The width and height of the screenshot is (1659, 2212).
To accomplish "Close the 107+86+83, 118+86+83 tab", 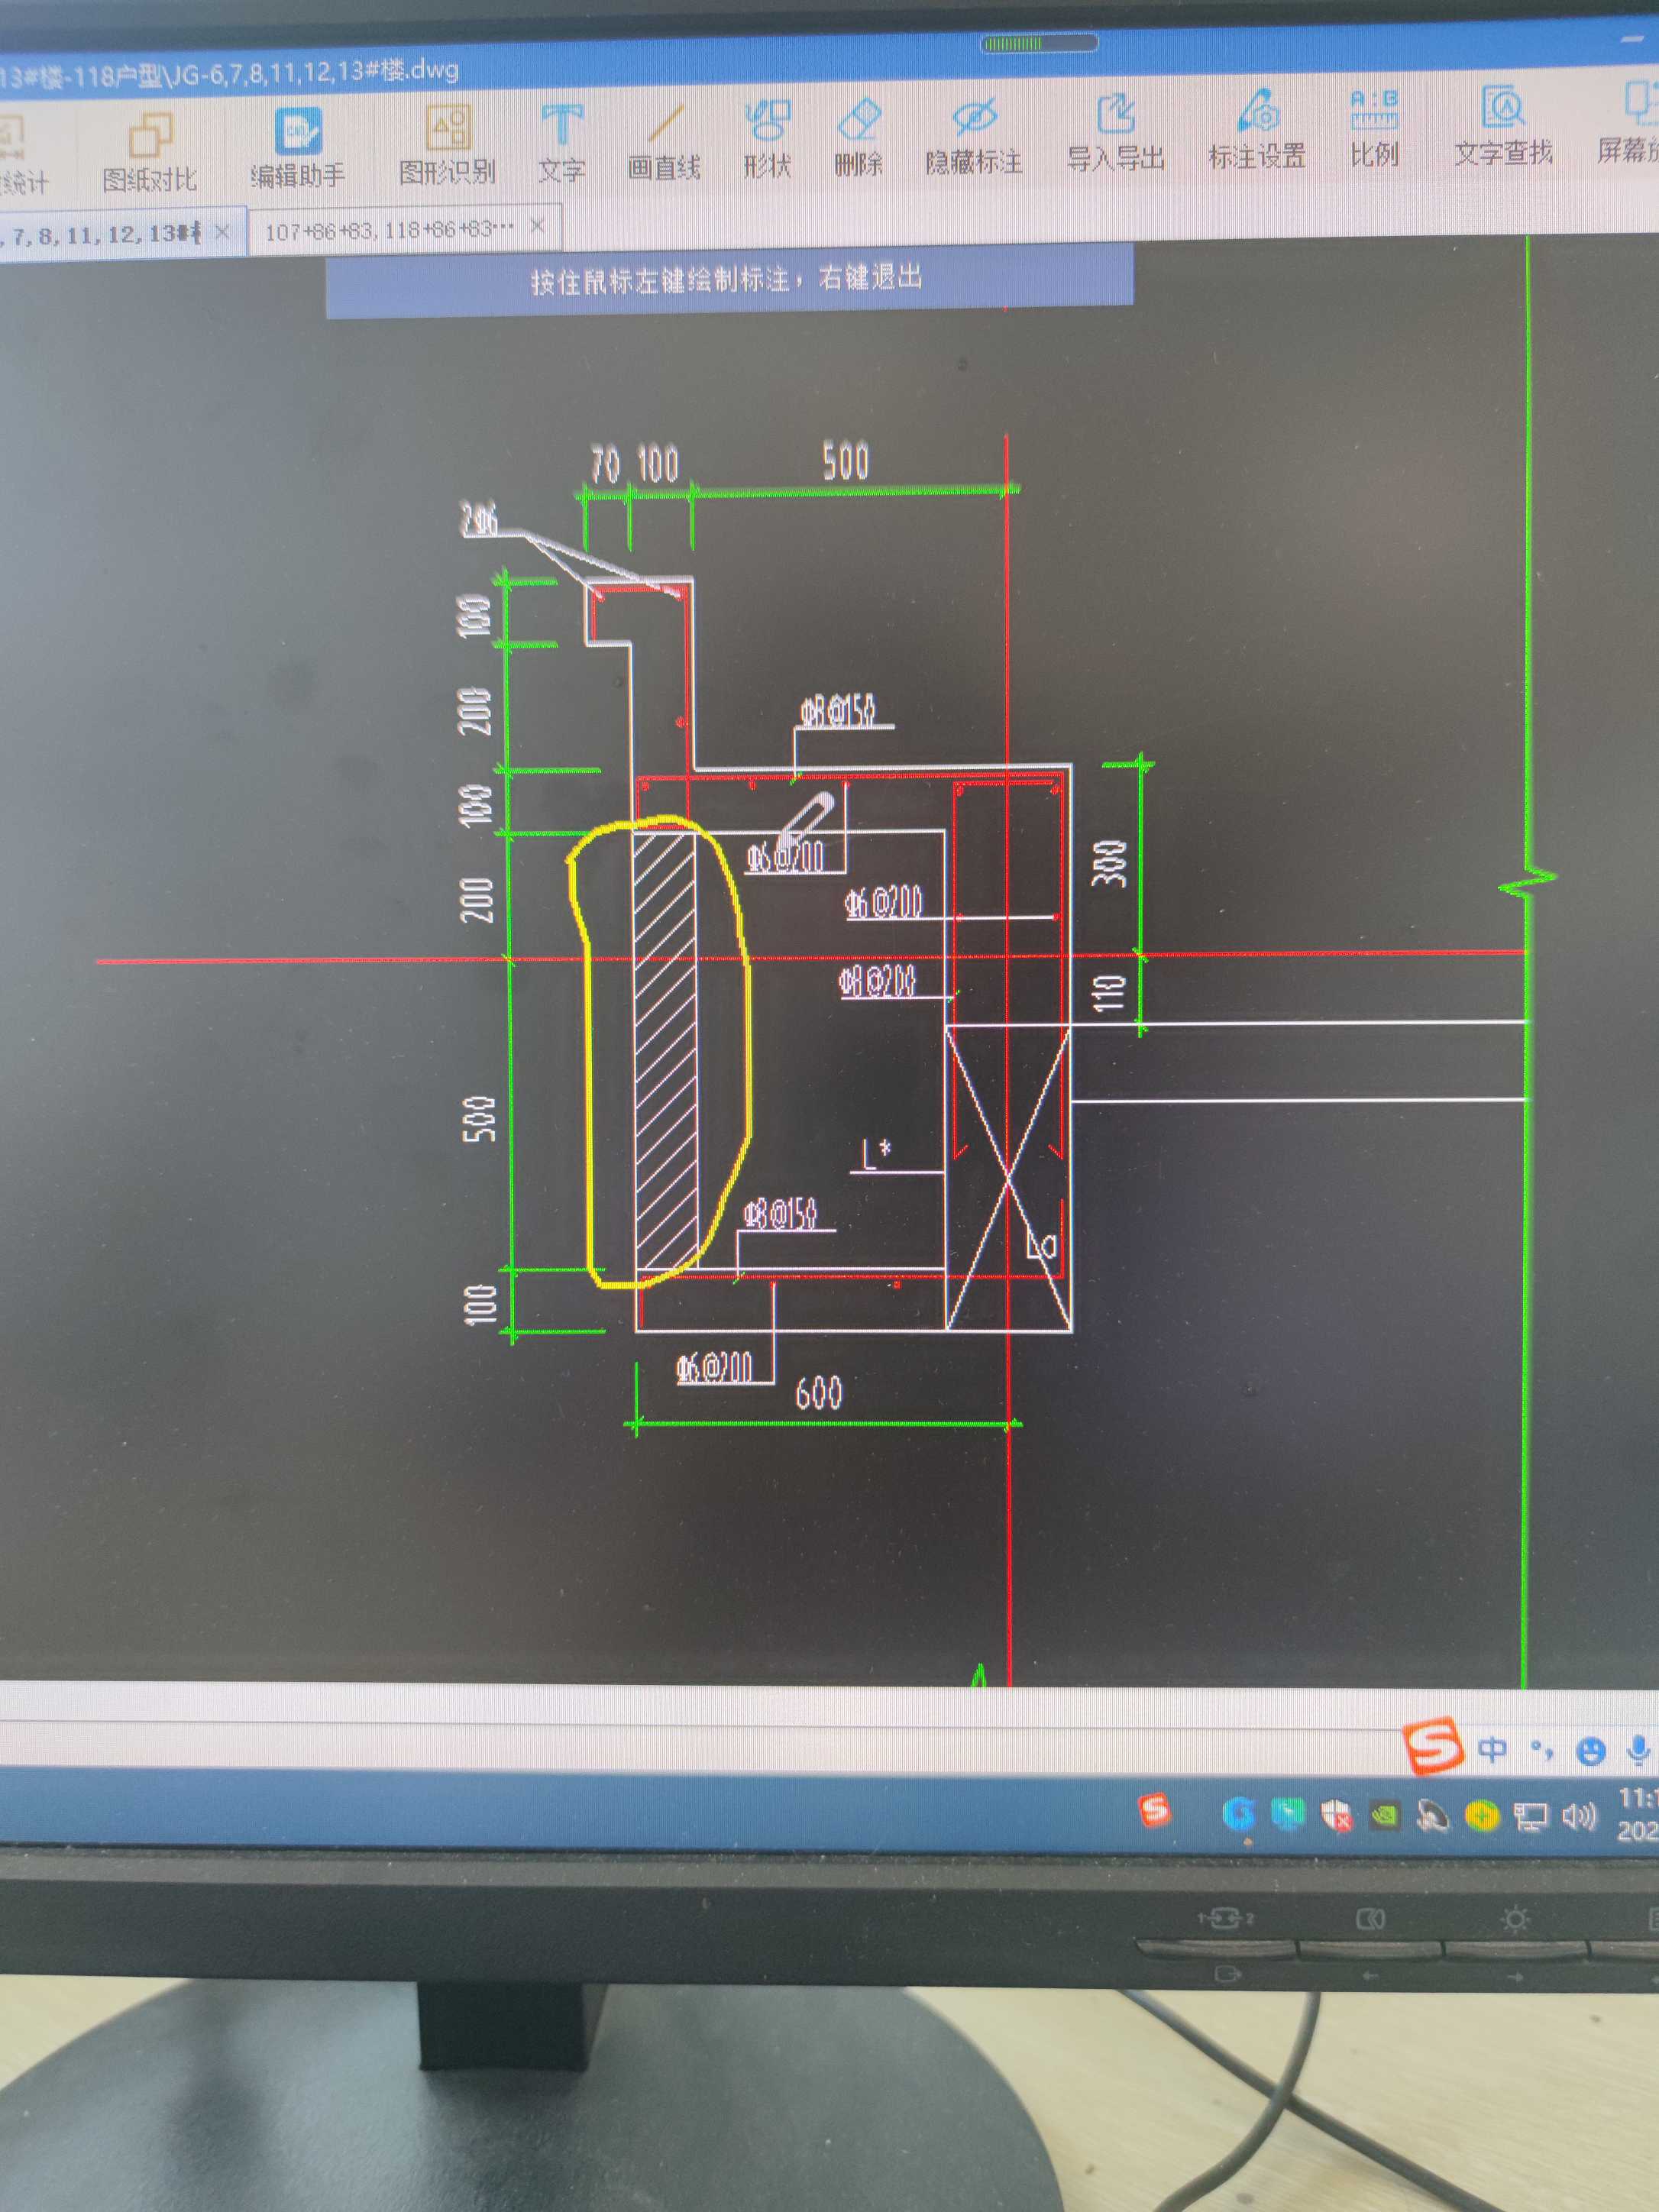I will 537,226.
